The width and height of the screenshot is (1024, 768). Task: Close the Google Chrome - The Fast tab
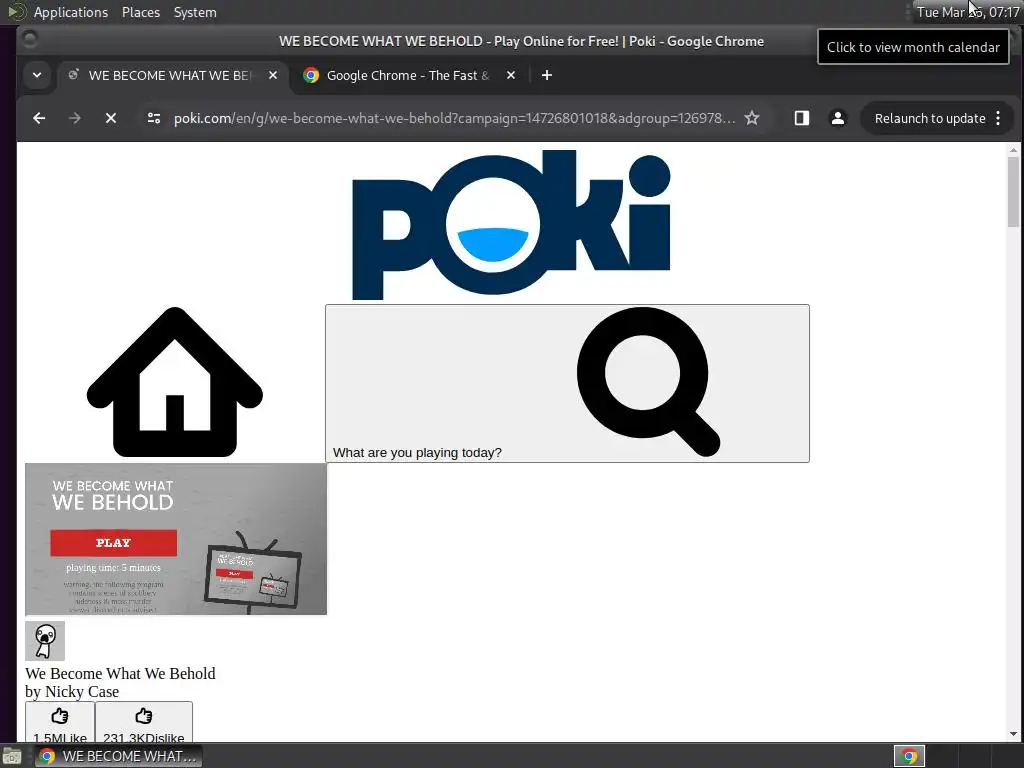click(x=511, y=75)
